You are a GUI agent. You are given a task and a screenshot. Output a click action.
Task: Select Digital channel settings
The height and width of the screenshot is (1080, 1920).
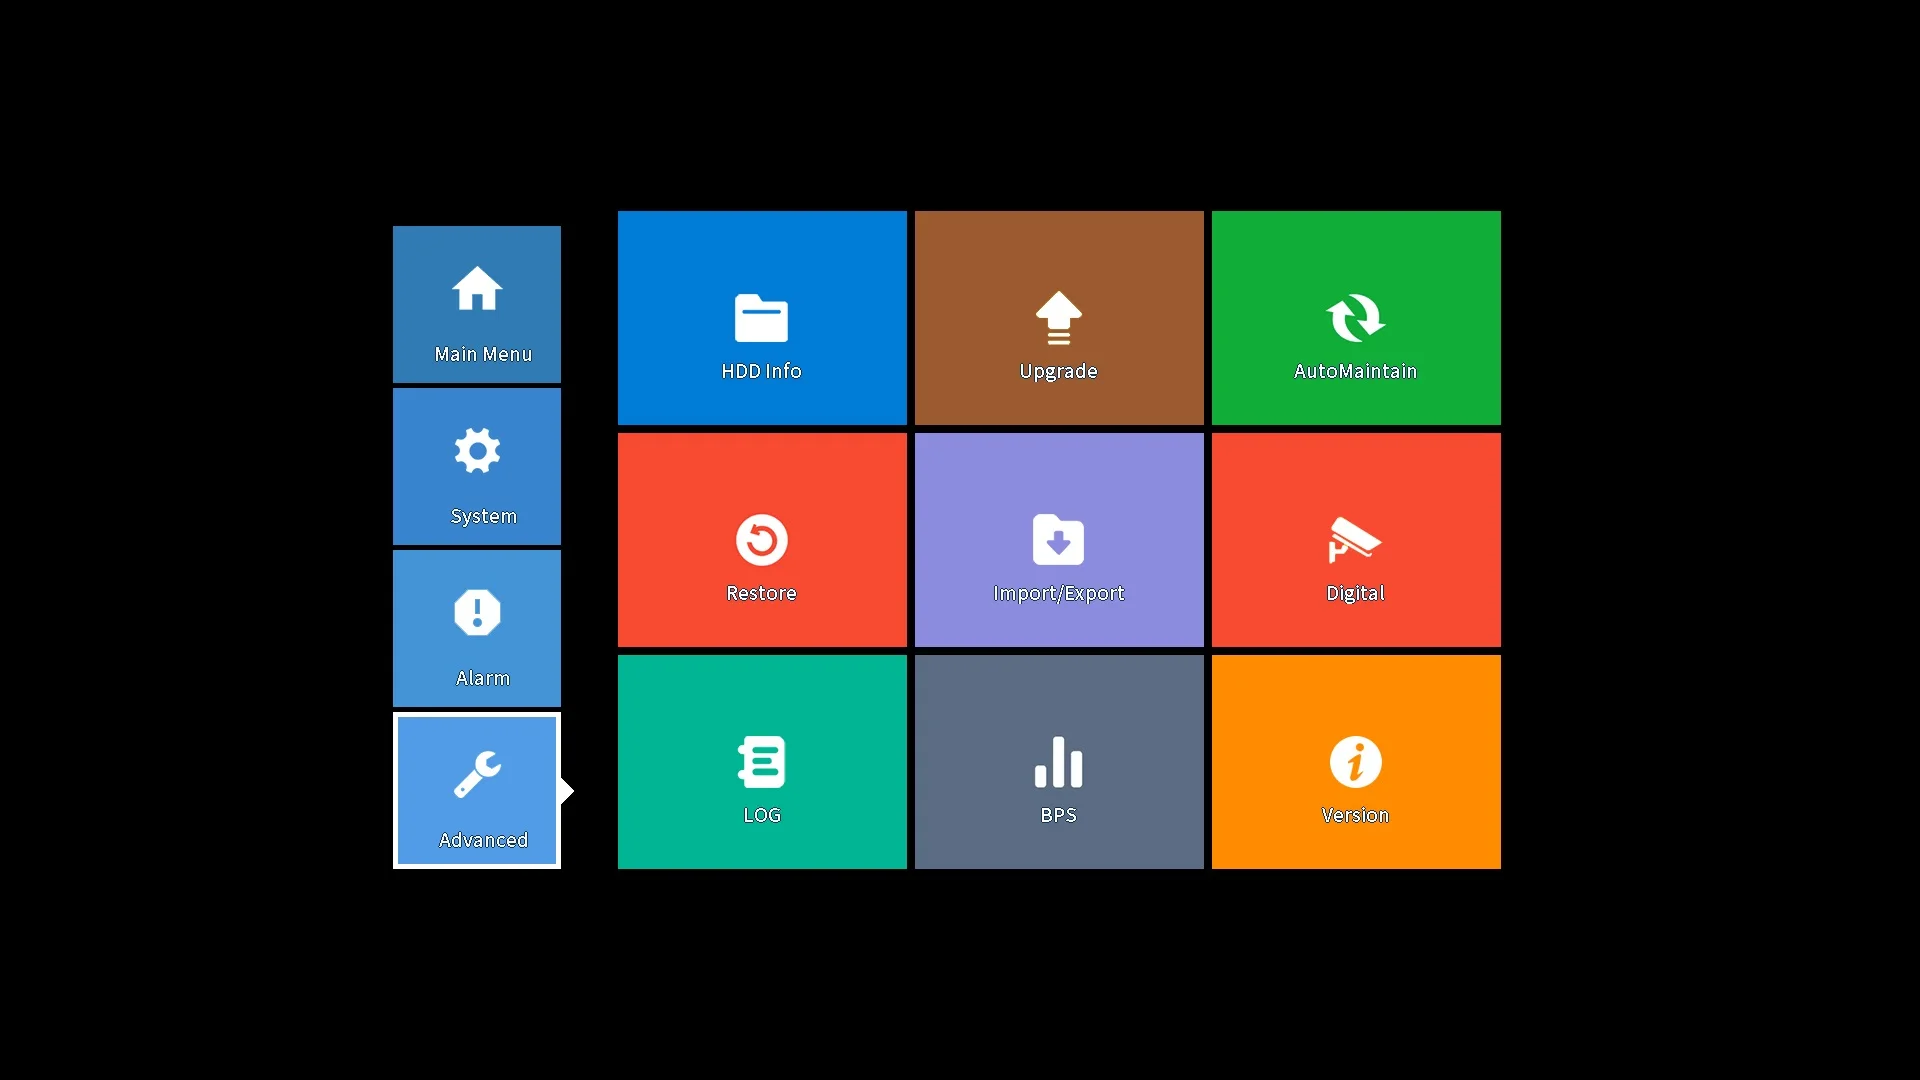pos(1354,539)
